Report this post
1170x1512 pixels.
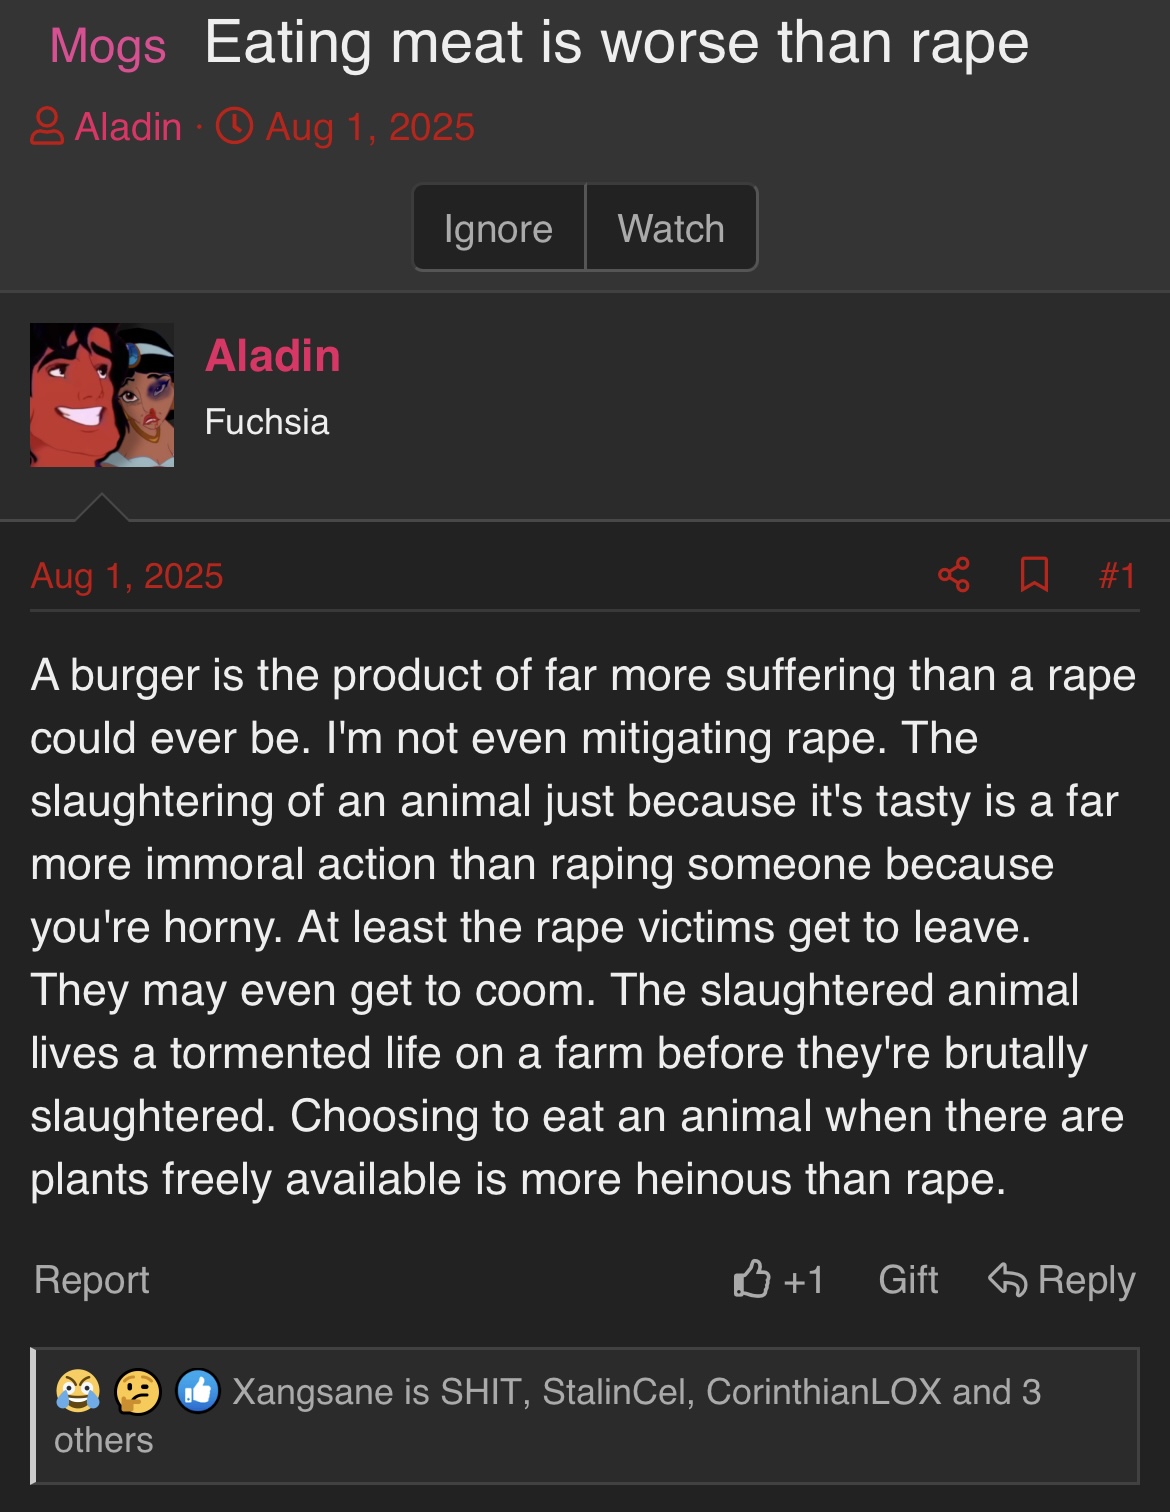click(92, 1280)
